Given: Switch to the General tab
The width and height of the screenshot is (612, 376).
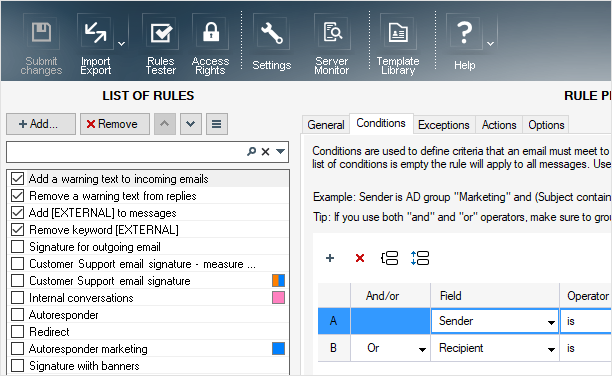Looking at the screenshot, I should [326, 125].
